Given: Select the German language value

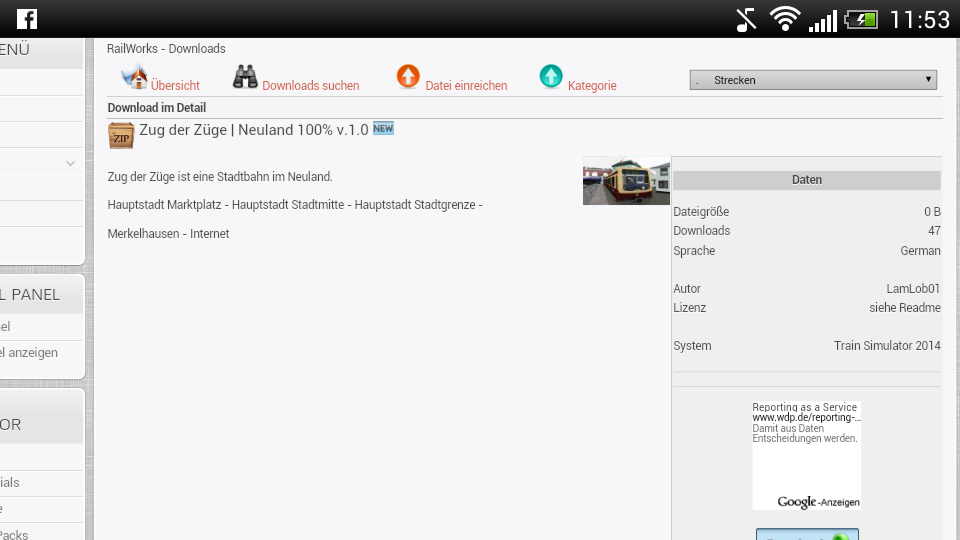Looking at the screenshot, I should (920, 250).
